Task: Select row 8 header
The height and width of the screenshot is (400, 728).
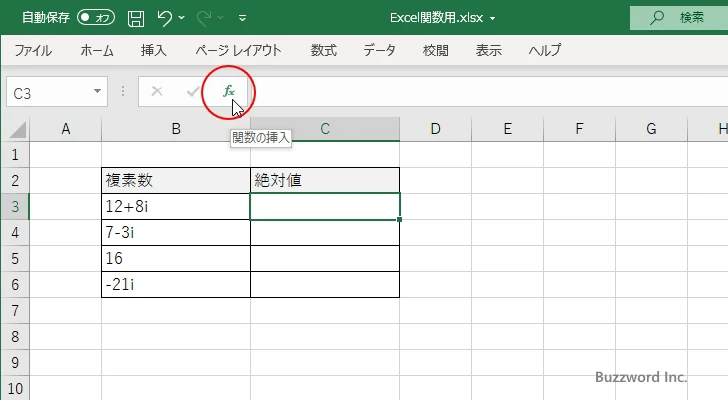Action: click(15, 336)
